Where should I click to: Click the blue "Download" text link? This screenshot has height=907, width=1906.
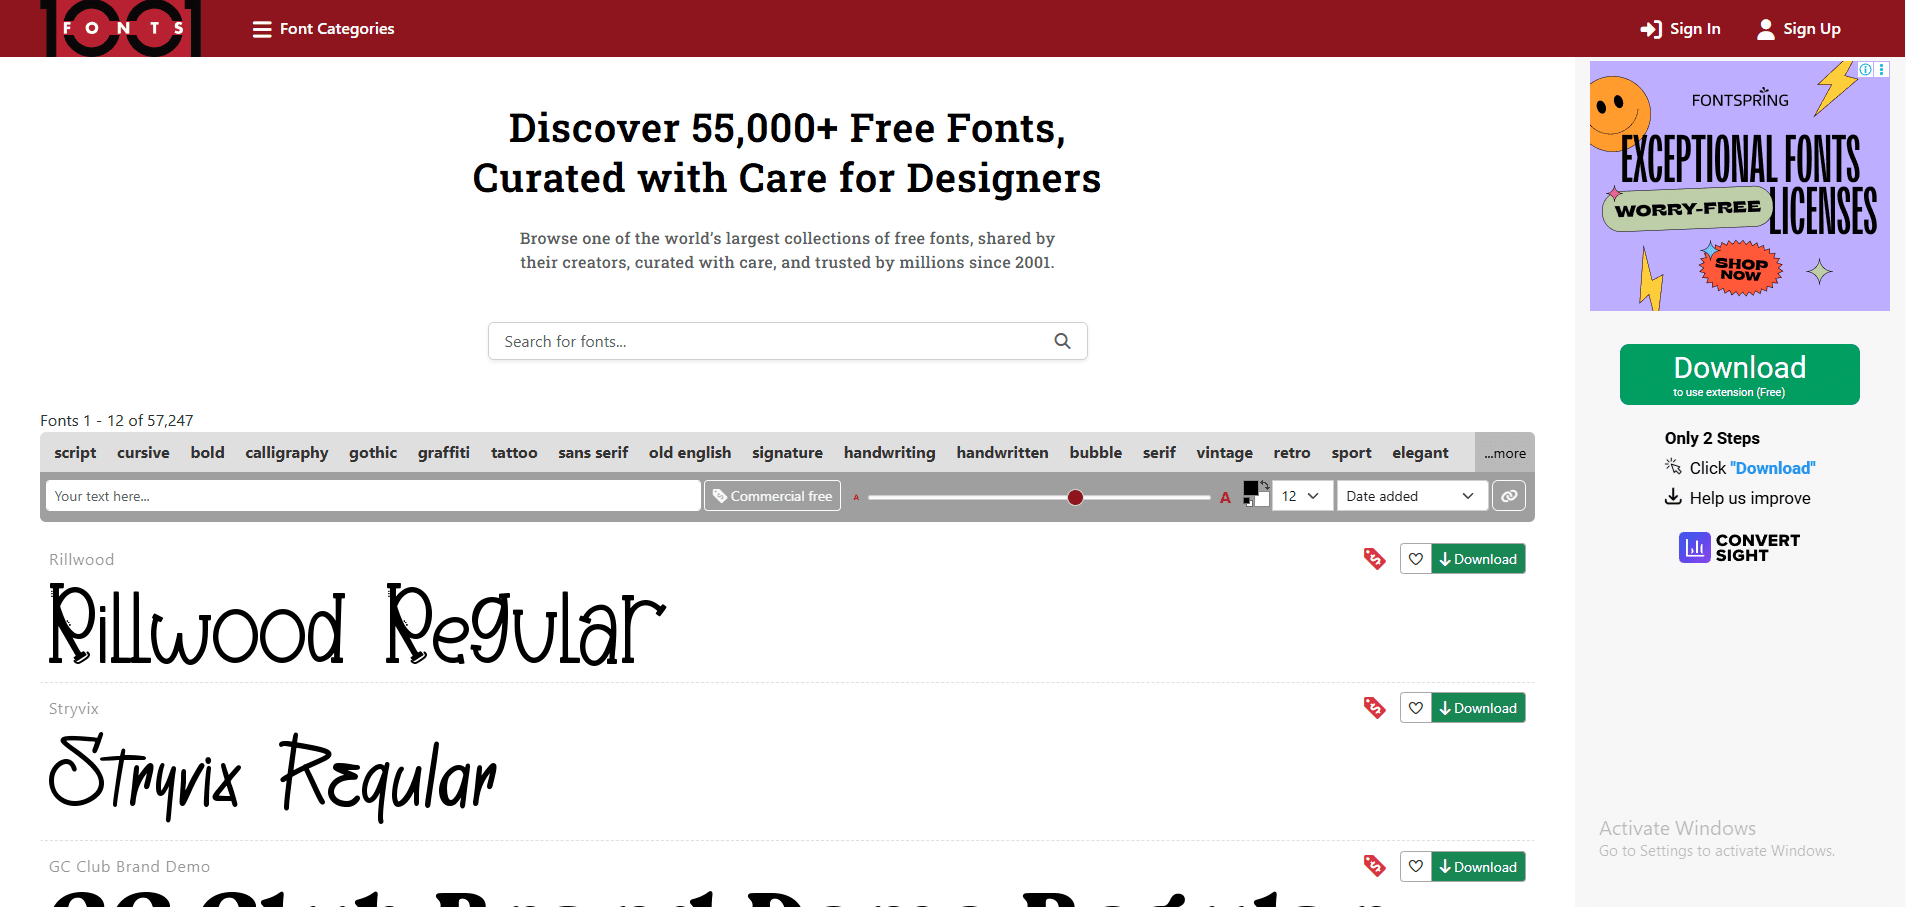point(1772,468)
